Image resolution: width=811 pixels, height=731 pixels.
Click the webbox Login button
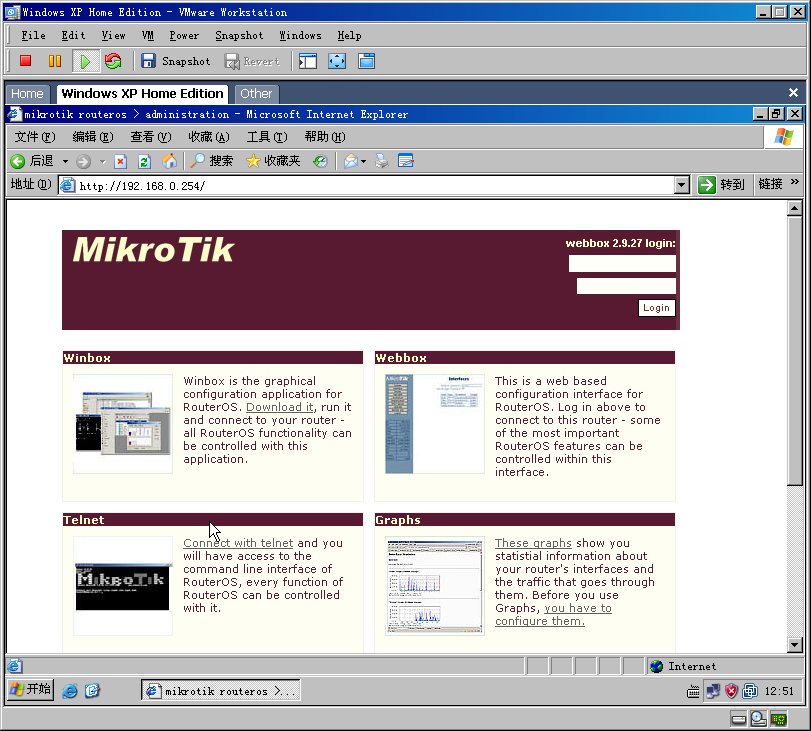(656, 308)
